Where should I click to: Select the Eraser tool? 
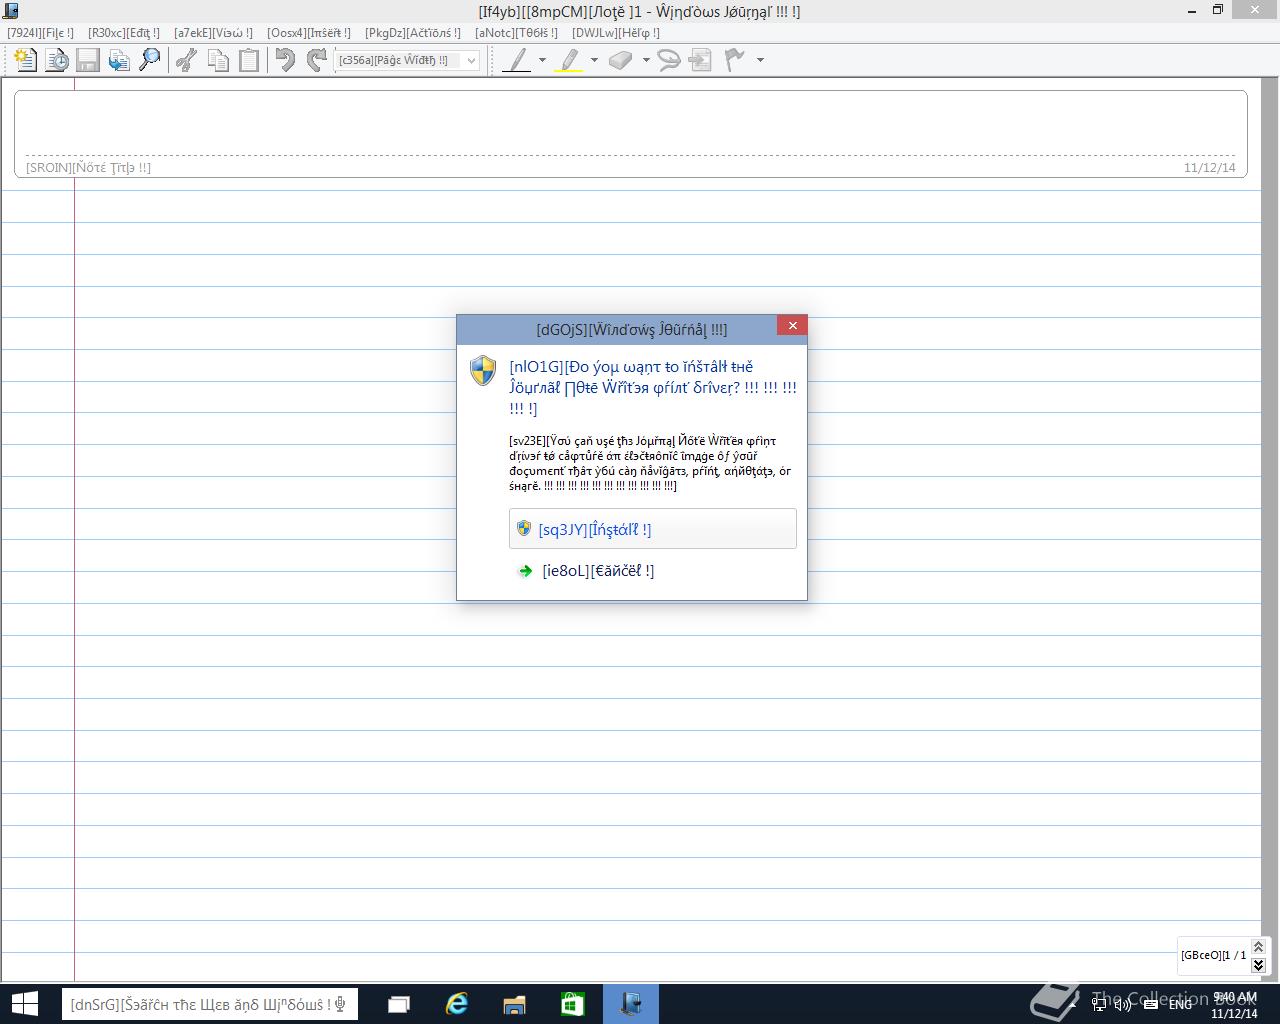[x=622, y=59]
